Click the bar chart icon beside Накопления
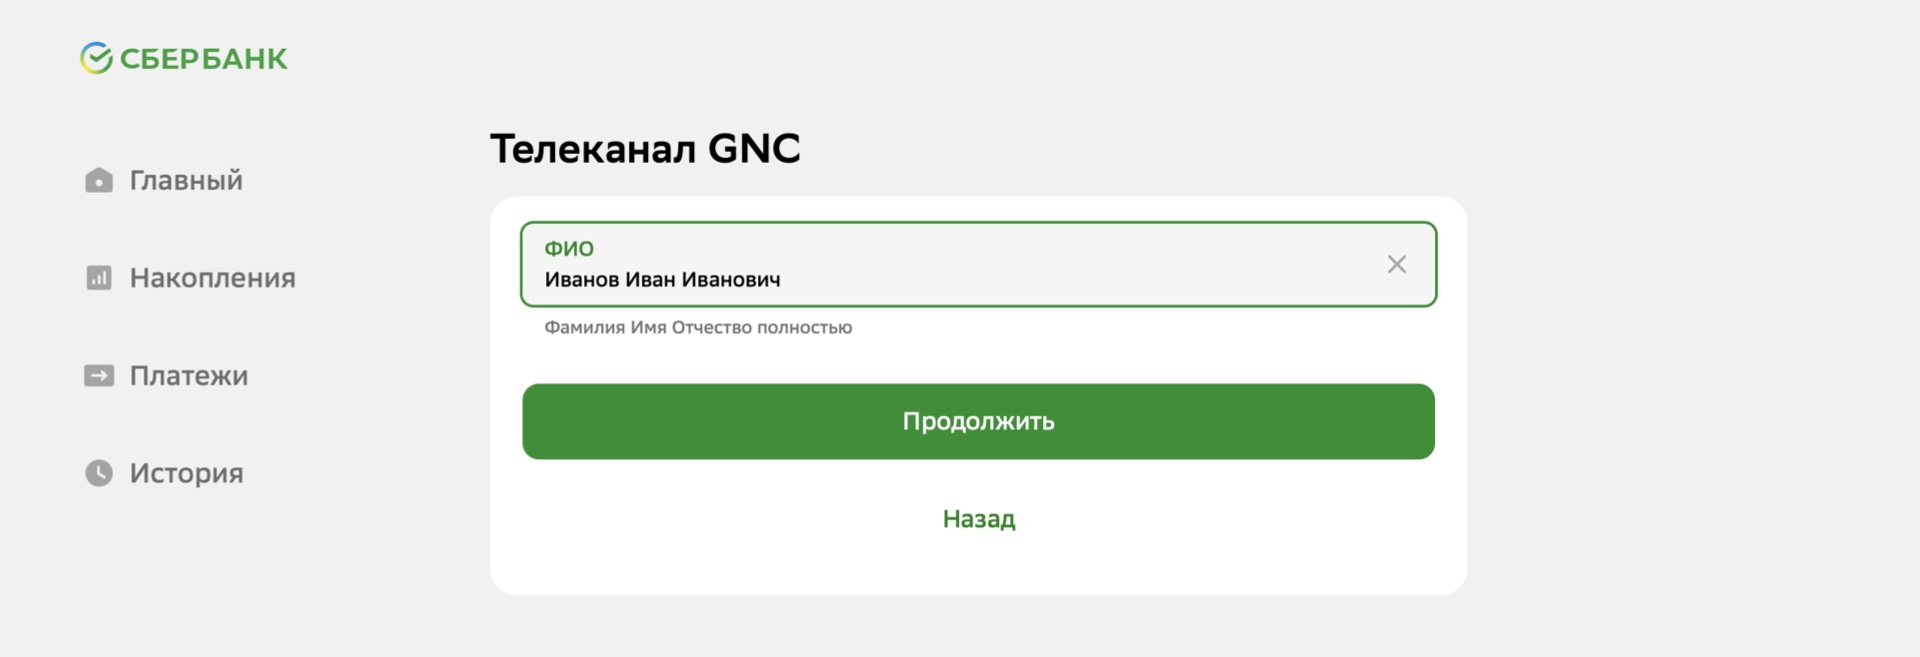This screenshot has height=657, width=1920. point(99,278)
